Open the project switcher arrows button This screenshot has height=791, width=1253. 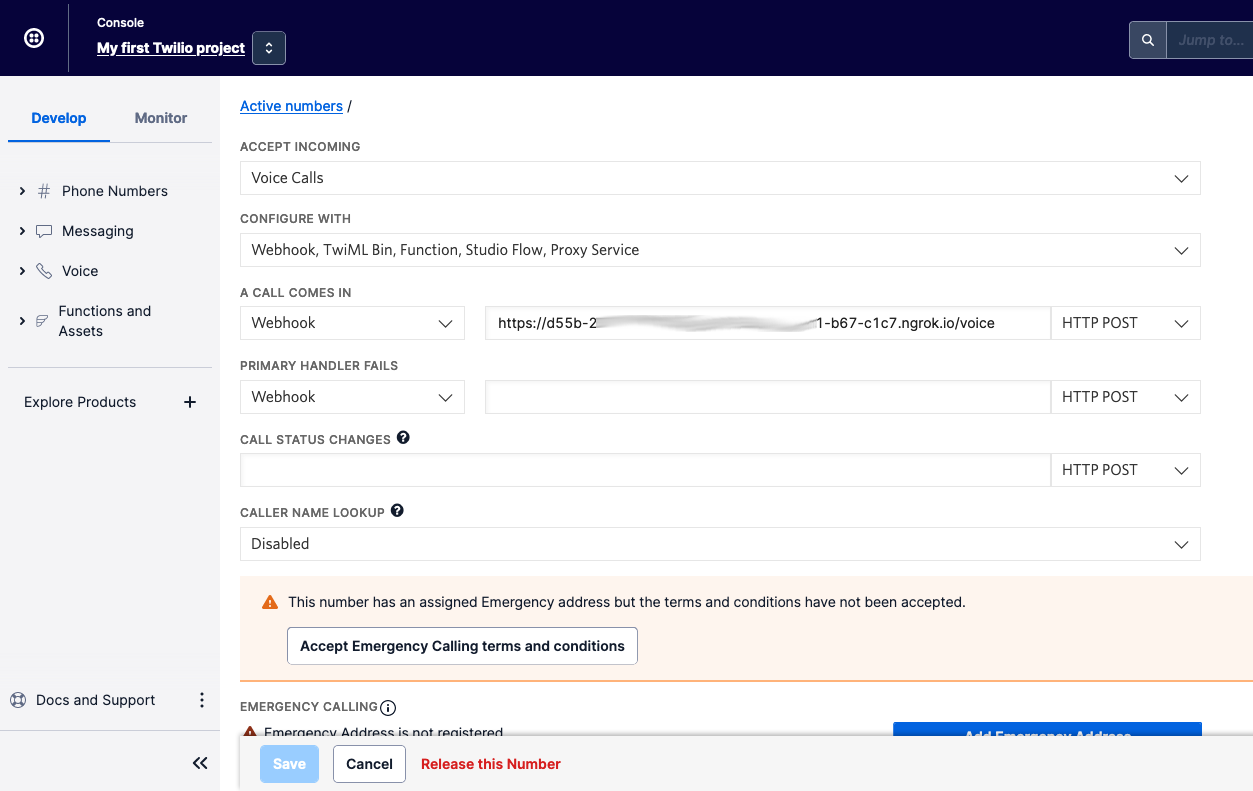pos(269,48)
